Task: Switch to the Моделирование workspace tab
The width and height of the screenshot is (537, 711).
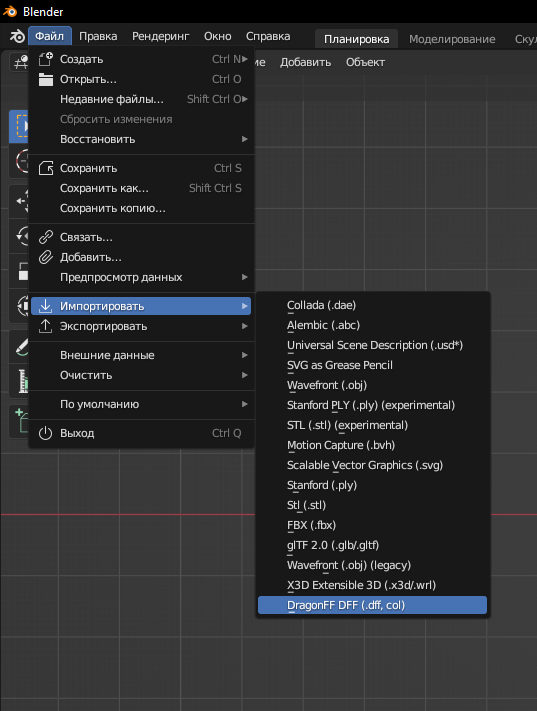Action: click(452, 39)
